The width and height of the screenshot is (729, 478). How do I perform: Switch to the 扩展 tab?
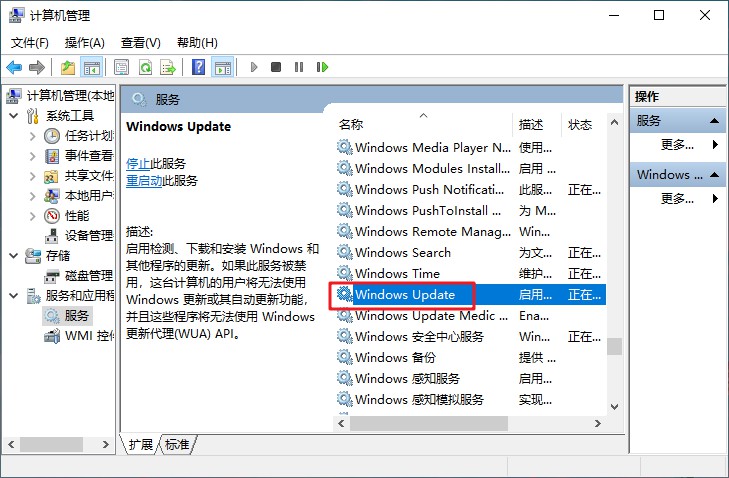[140, 445]
